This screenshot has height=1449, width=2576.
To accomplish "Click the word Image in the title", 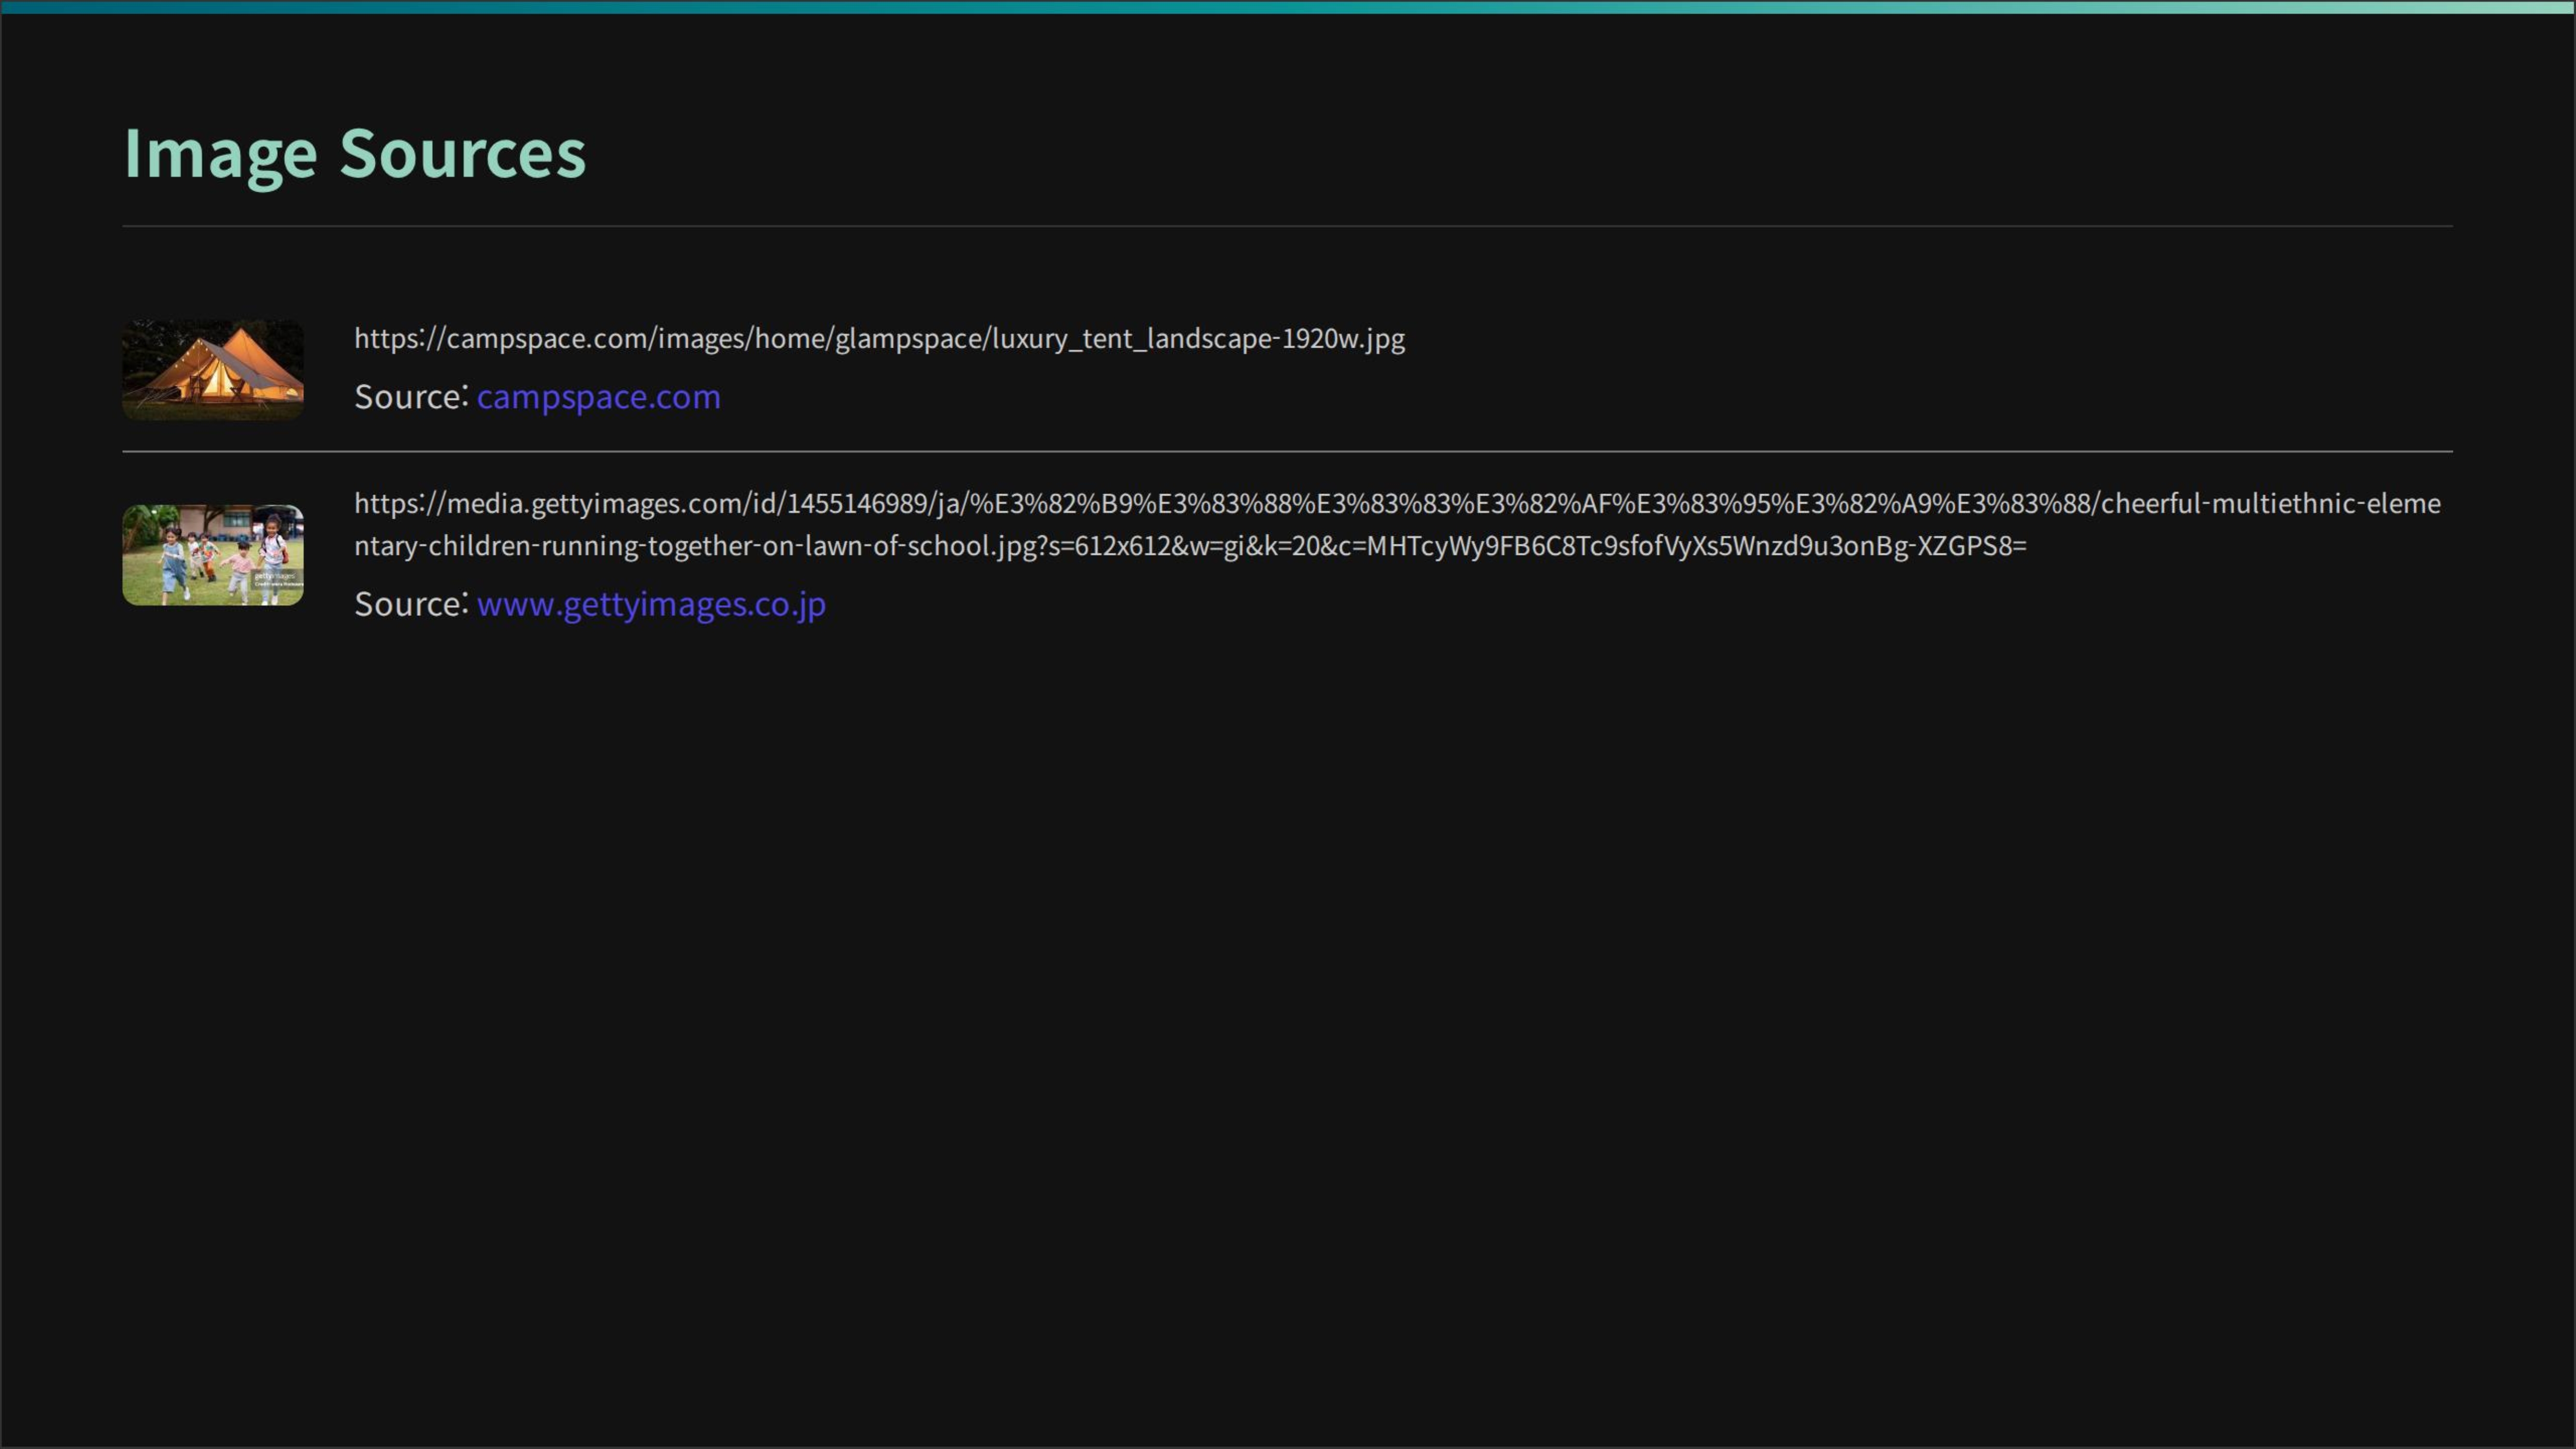I will point(220,153).
